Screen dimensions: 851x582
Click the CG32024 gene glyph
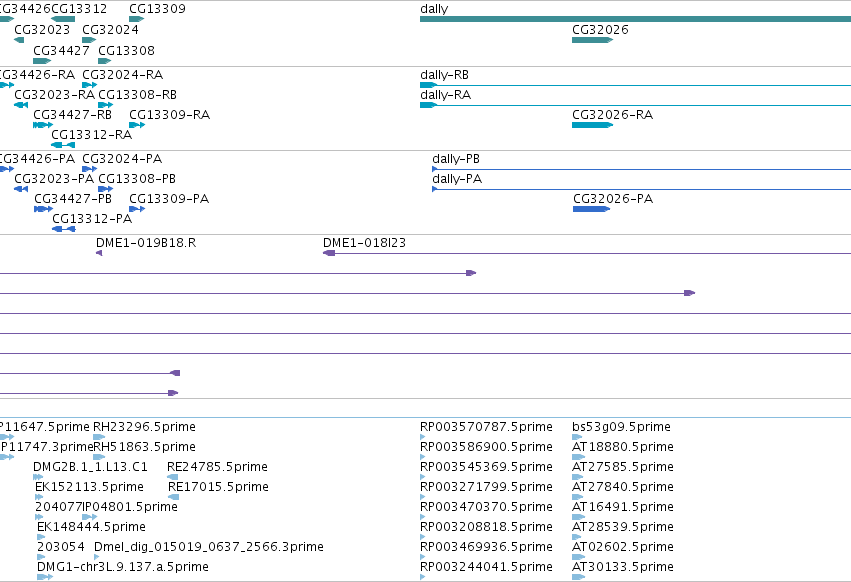[89, 40]
